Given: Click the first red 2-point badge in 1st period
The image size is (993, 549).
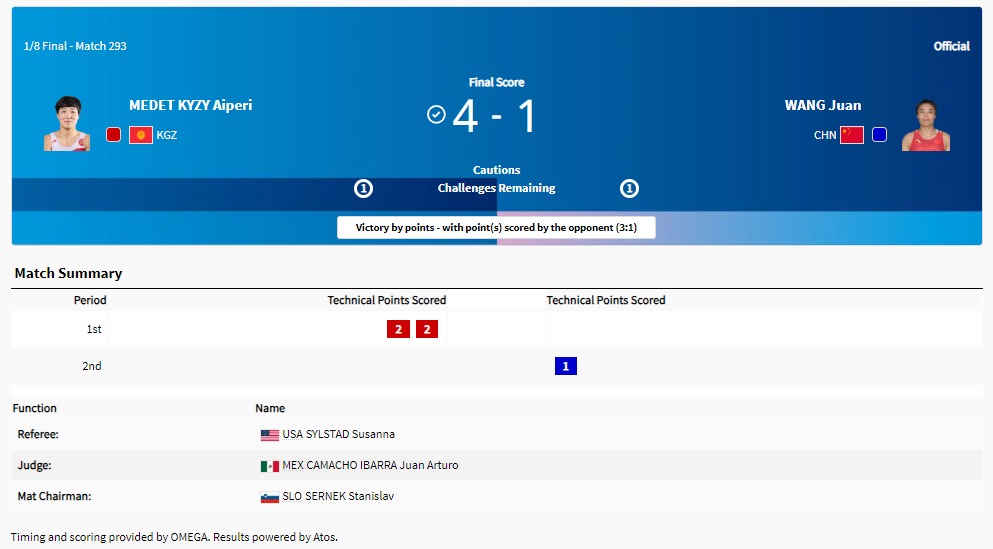Looking at the screenshot, I should coord(398,329).
